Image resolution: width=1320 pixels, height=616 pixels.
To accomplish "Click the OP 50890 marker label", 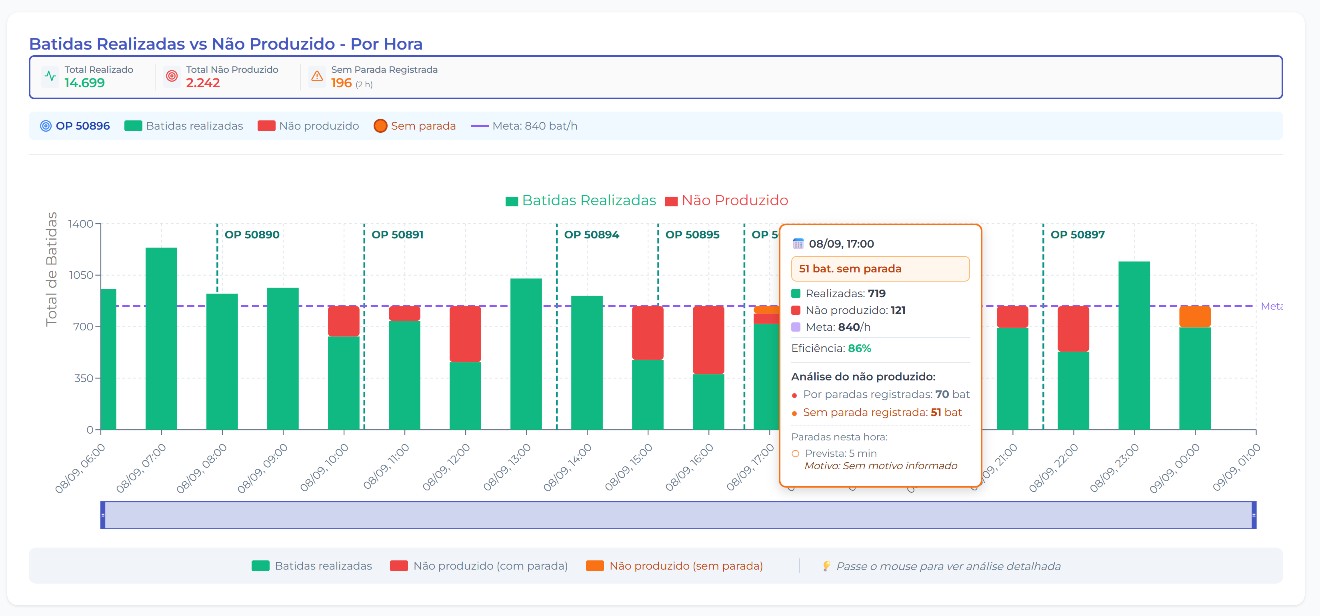I will click(252, 235).
